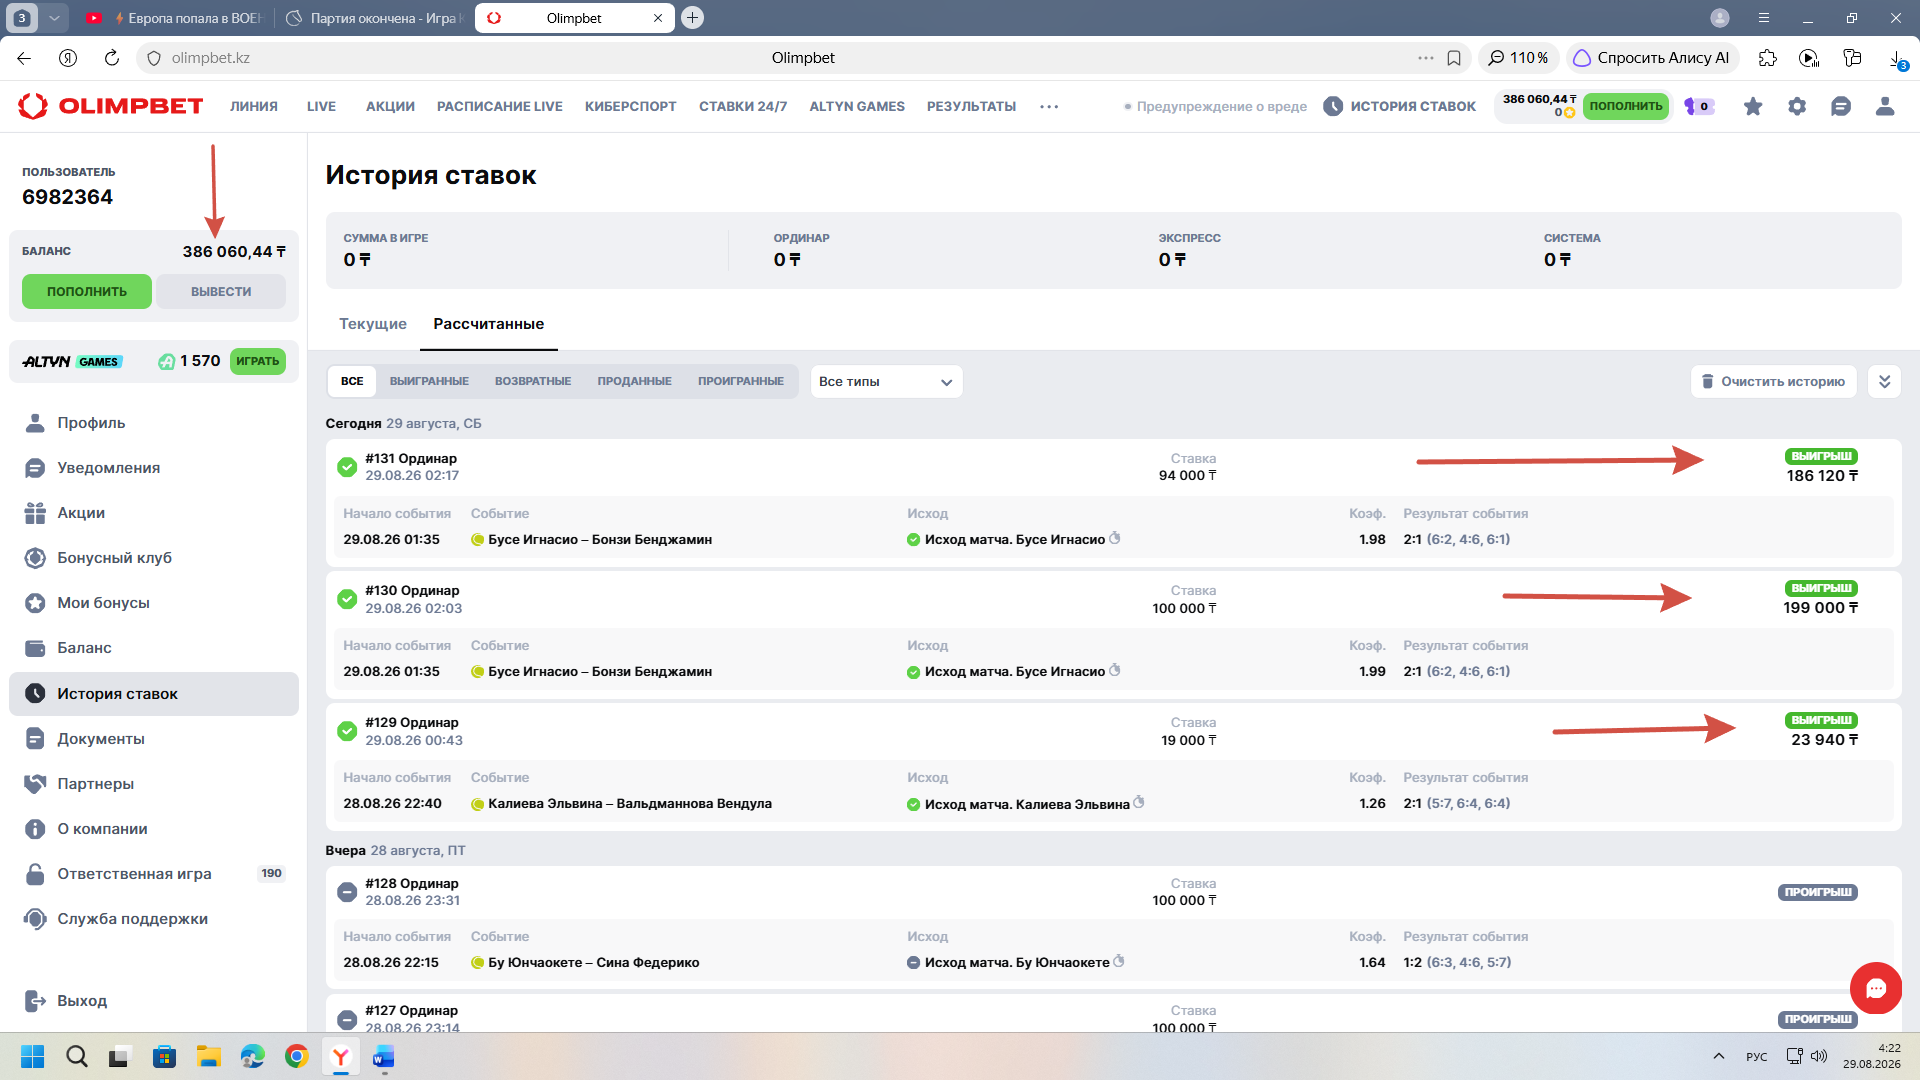Image resolution: width=1920 pixels, height=1080 pixels.
Task: Open File Explorer from the taskbar
Action: coord(208,1056)
